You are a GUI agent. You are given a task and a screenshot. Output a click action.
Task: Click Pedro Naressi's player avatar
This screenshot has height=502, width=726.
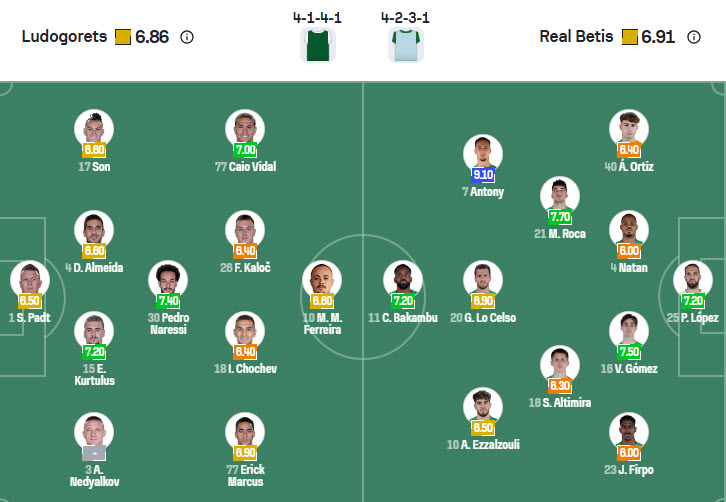[168, 279]
